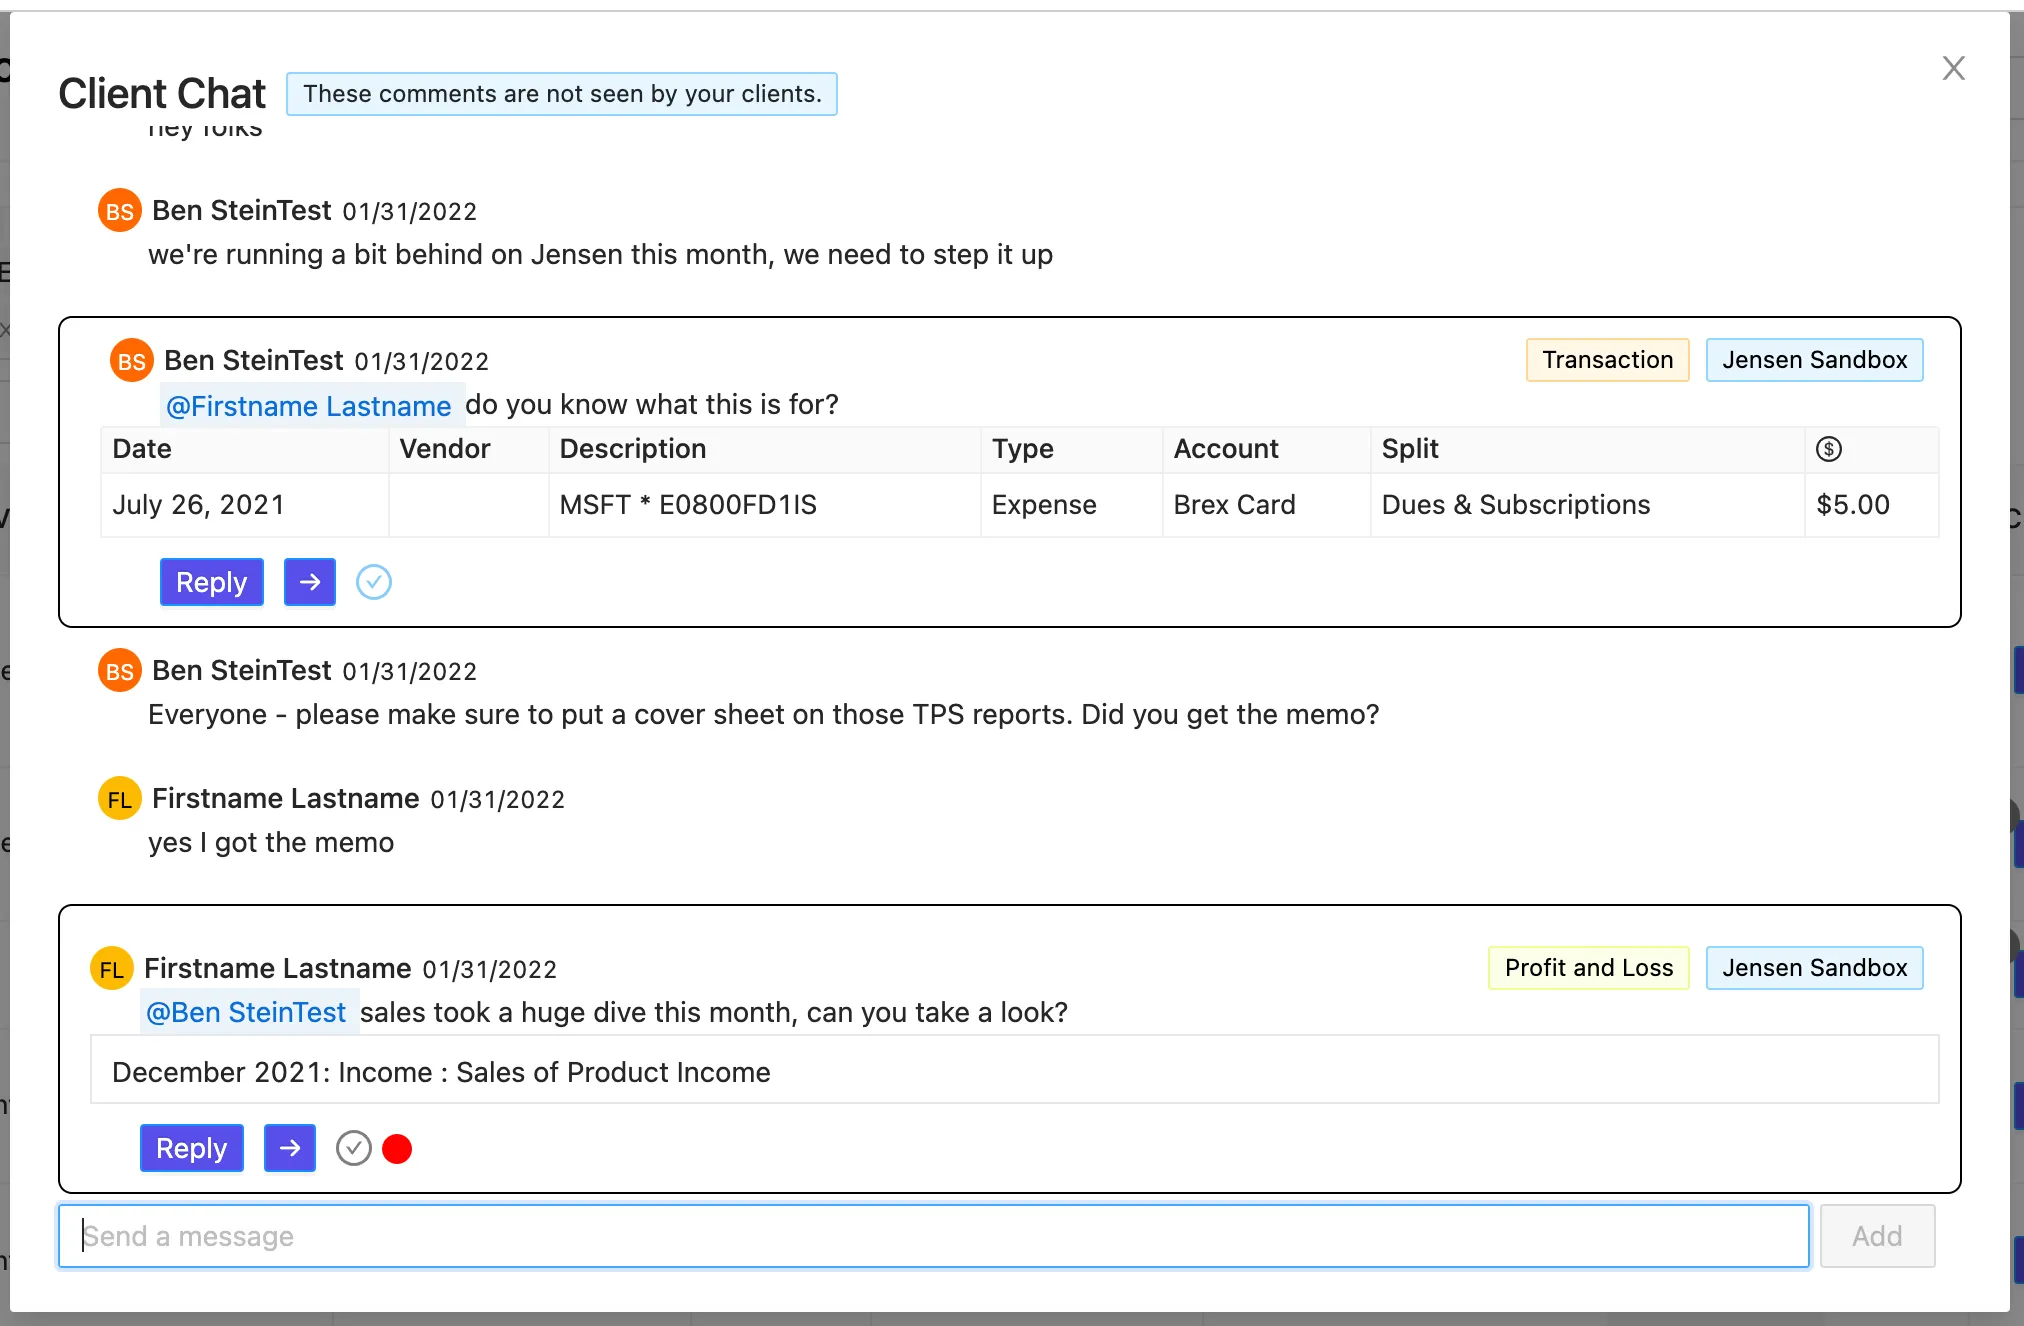Close the Client Chat dialog

click(x=1953, y=68)
